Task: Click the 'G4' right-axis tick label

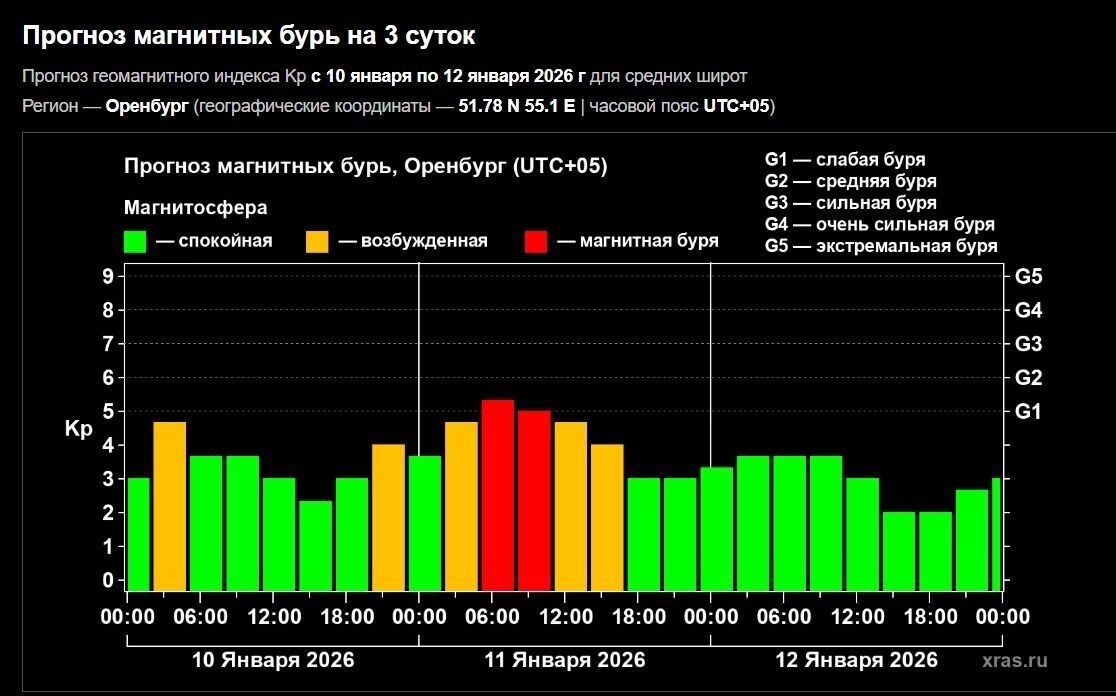Action: [1028, 310]
